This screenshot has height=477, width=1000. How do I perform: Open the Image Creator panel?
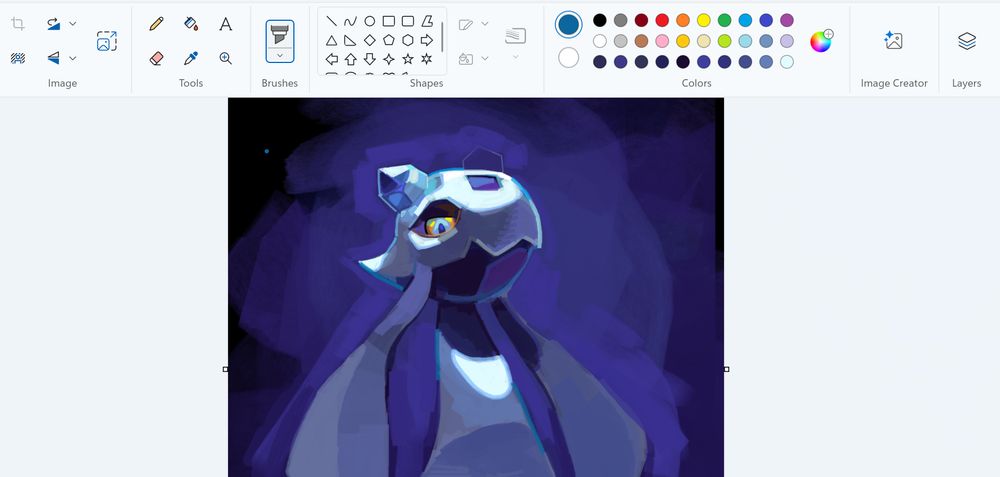point(893,41)
